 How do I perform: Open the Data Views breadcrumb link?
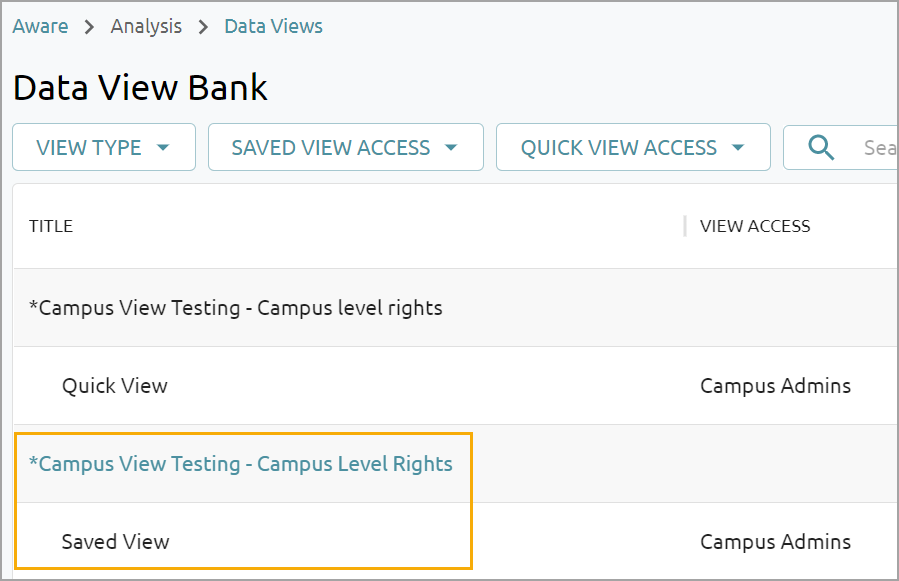[x=273, y=26]
